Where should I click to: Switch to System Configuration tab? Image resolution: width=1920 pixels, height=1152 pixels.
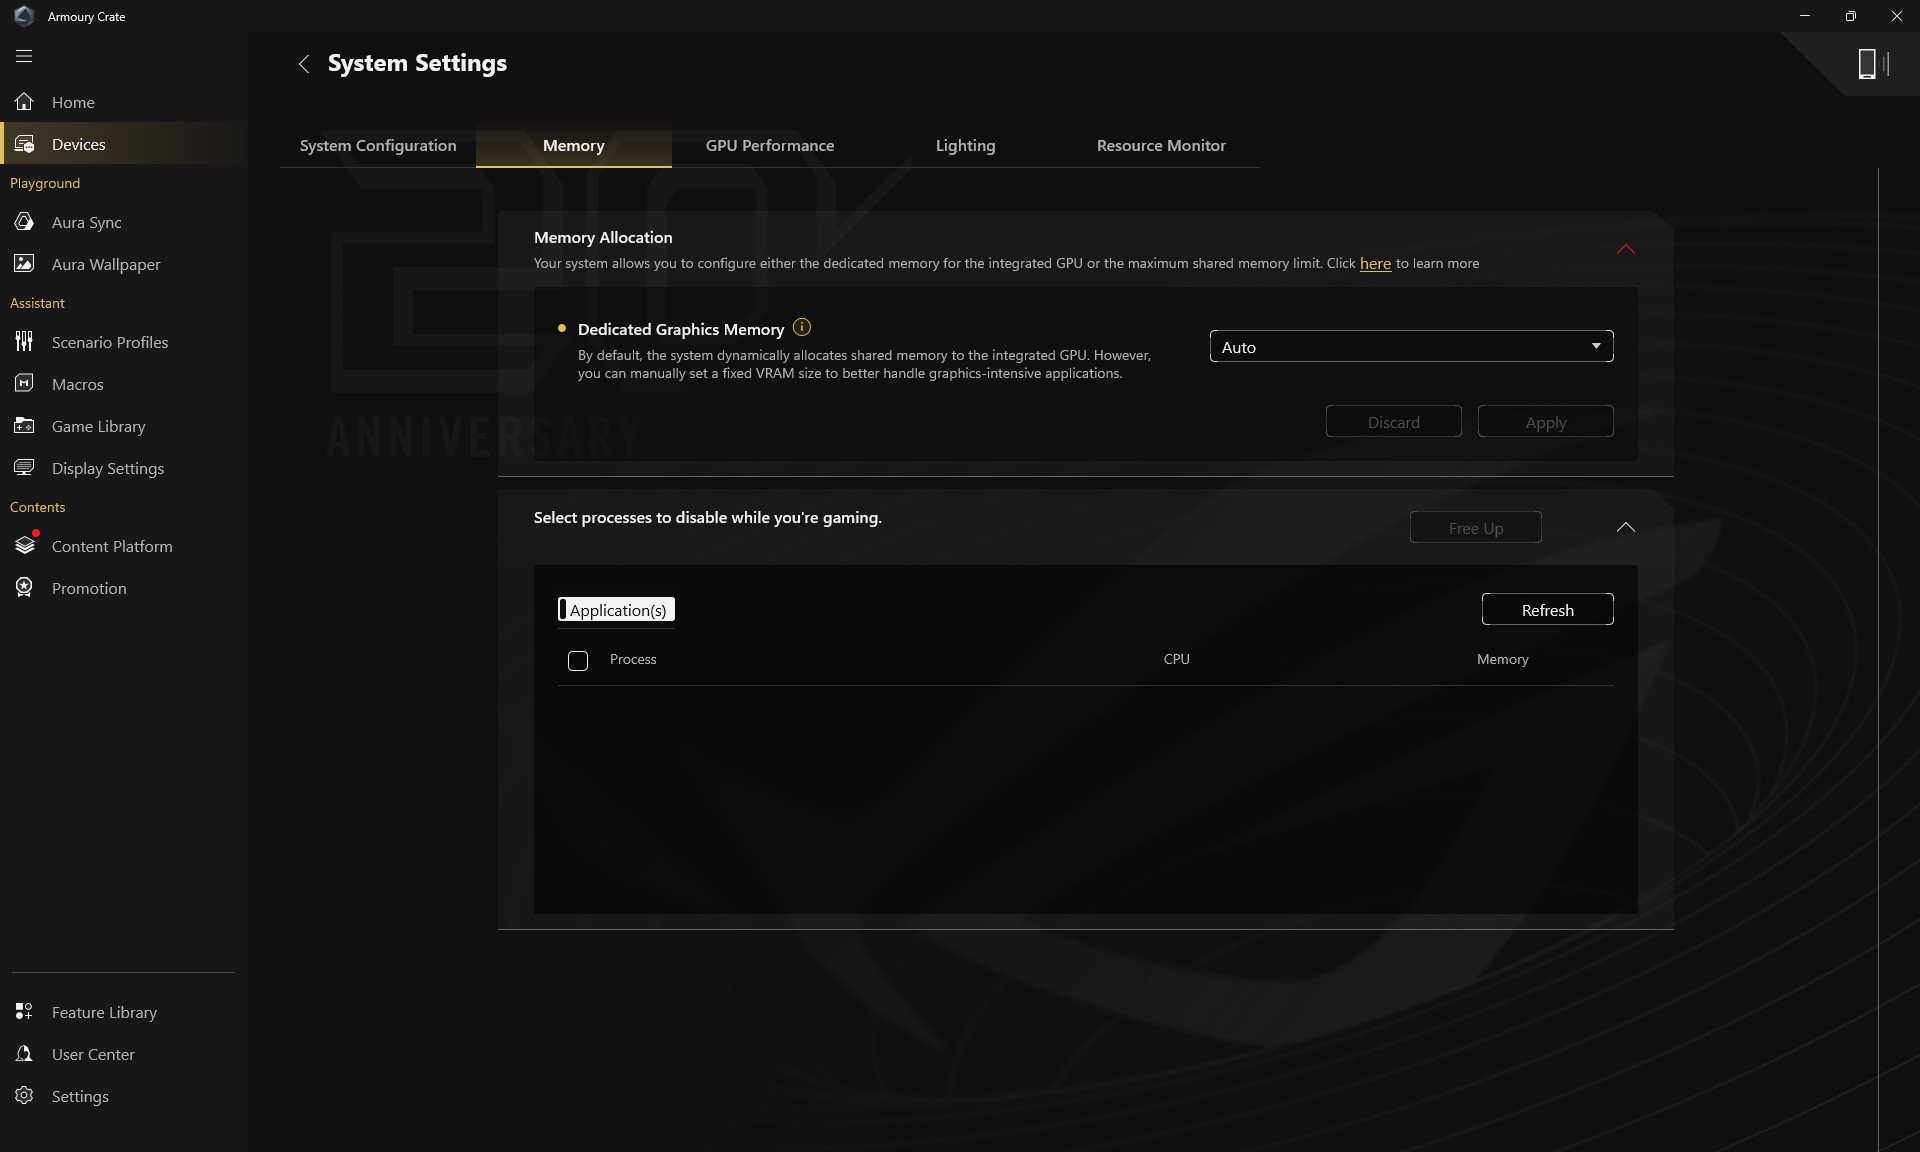click(x=378, y=146)
